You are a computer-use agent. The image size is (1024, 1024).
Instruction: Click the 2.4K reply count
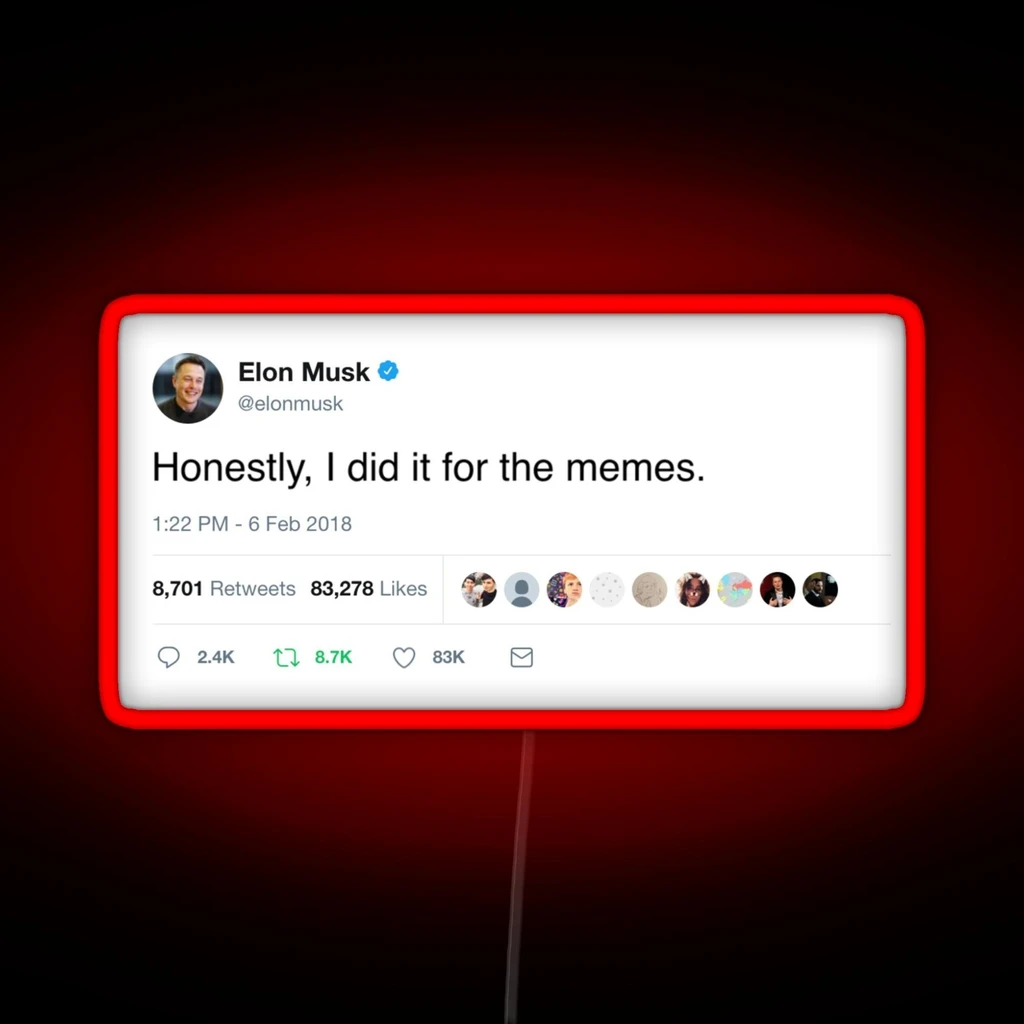tap(216, 657)
